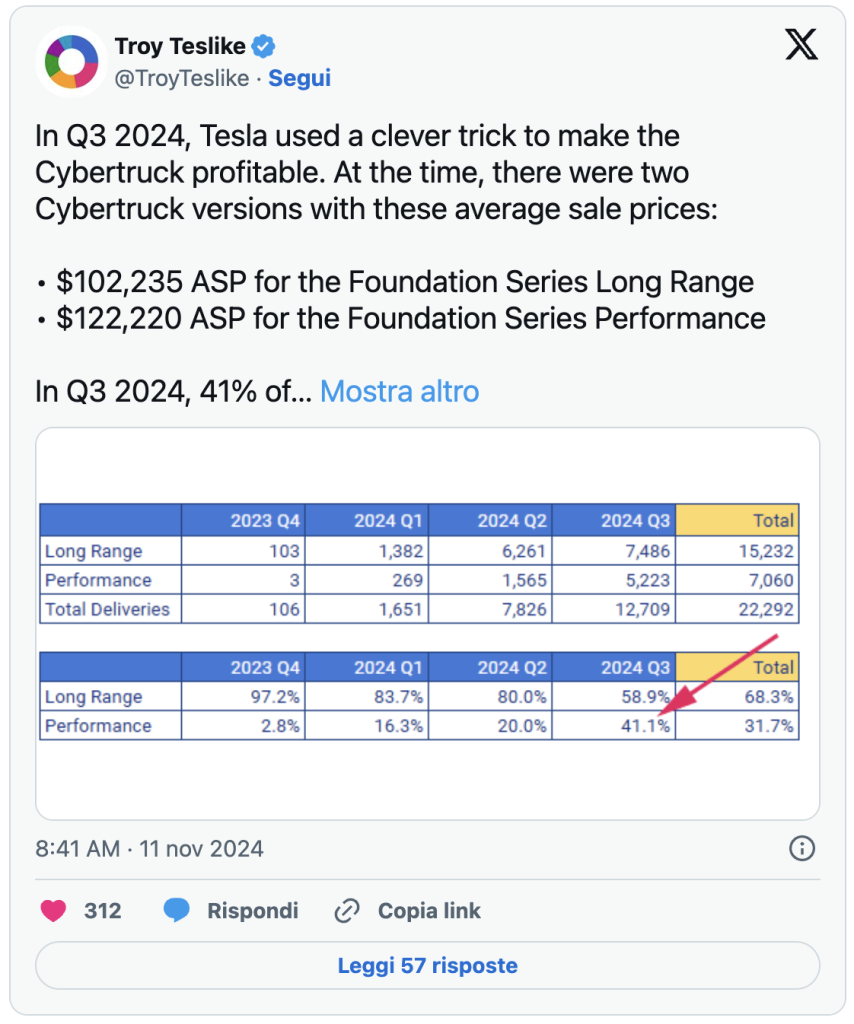
Task: Like the tweet with the heart icon
Action: tap(54, 910)
